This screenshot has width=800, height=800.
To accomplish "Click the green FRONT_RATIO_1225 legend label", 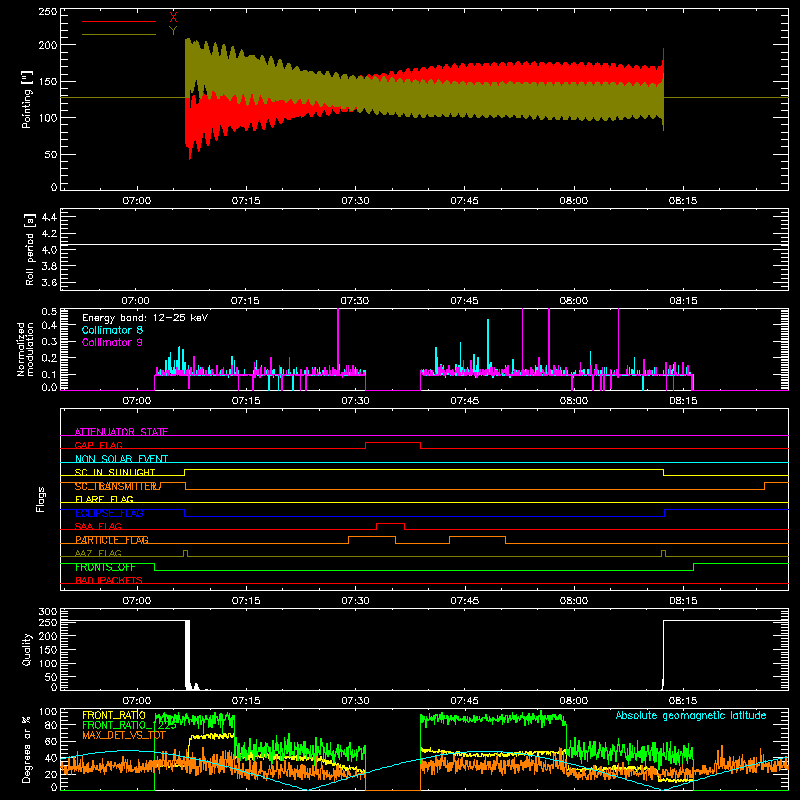I will [129, 725].
